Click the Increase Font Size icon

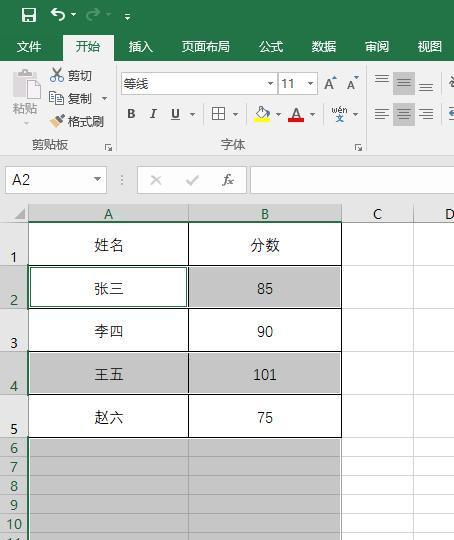tap(330, 83)
